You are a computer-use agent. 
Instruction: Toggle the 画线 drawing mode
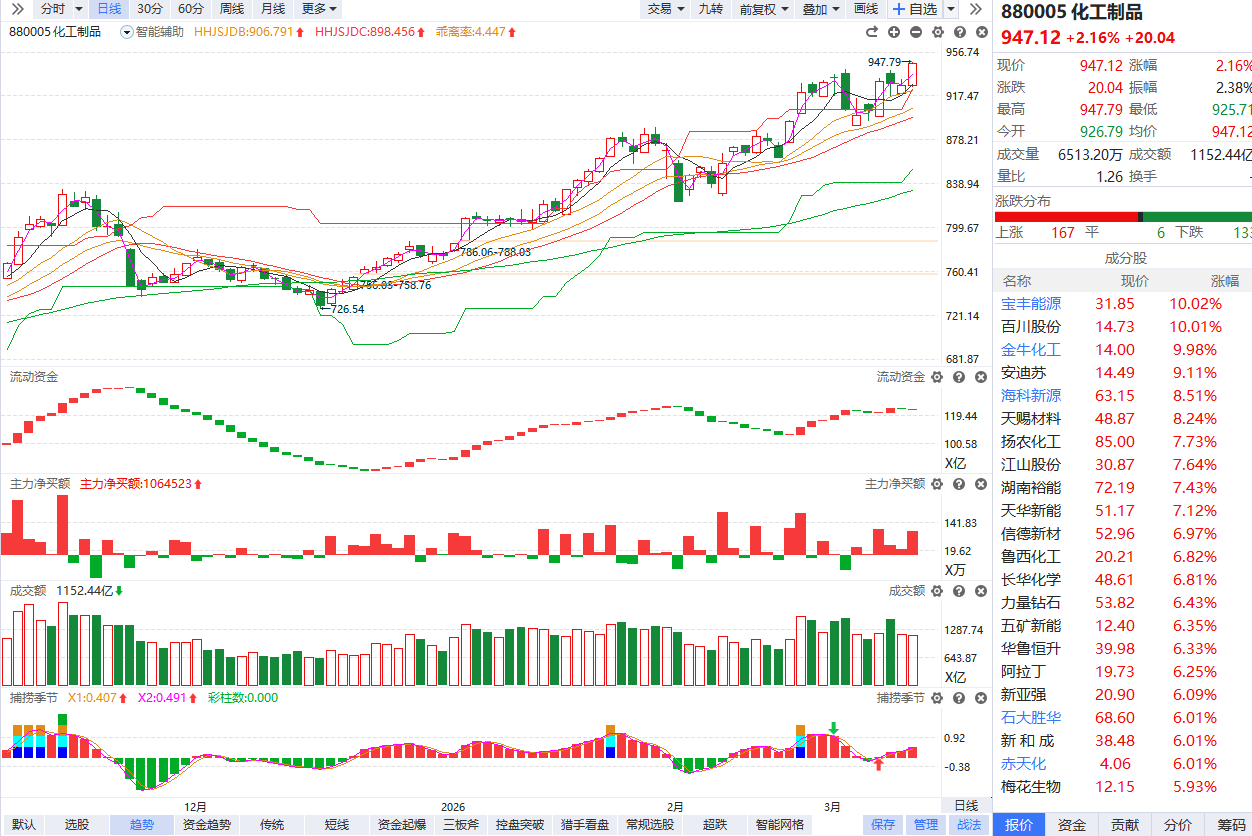pos(865,9)
